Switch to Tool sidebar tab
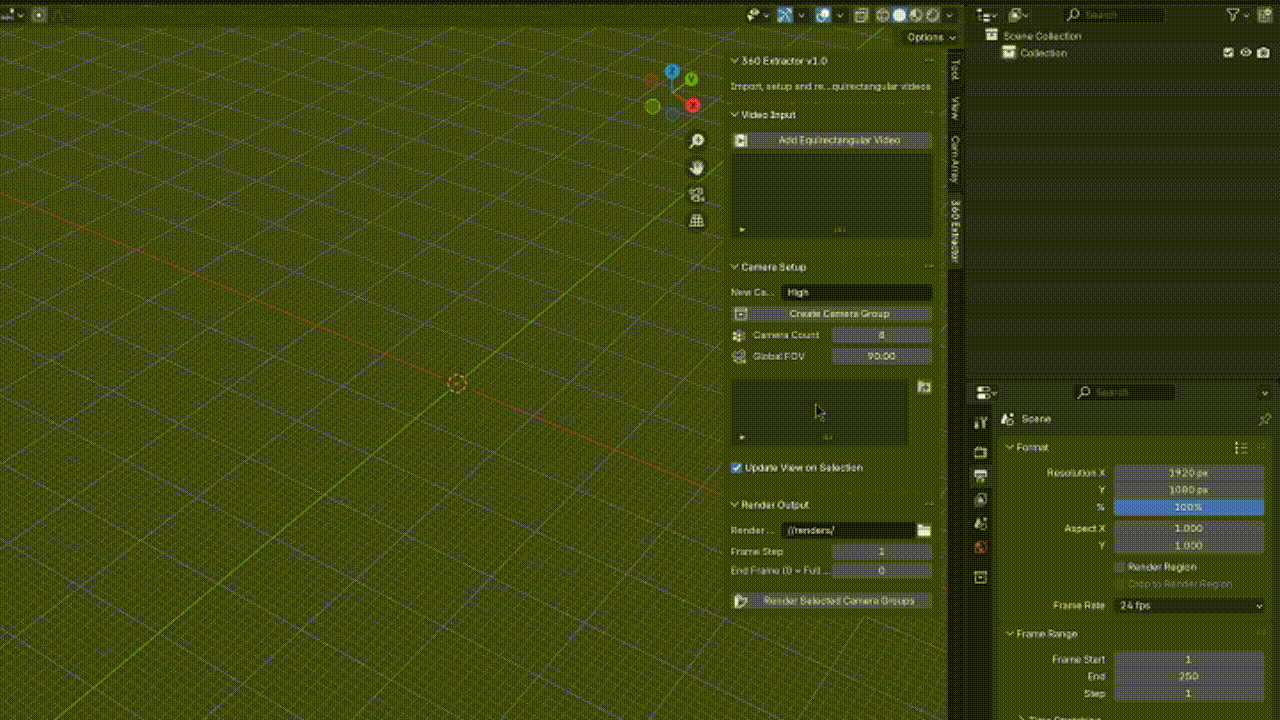The image size is (1280, 720). pos(955,69)
